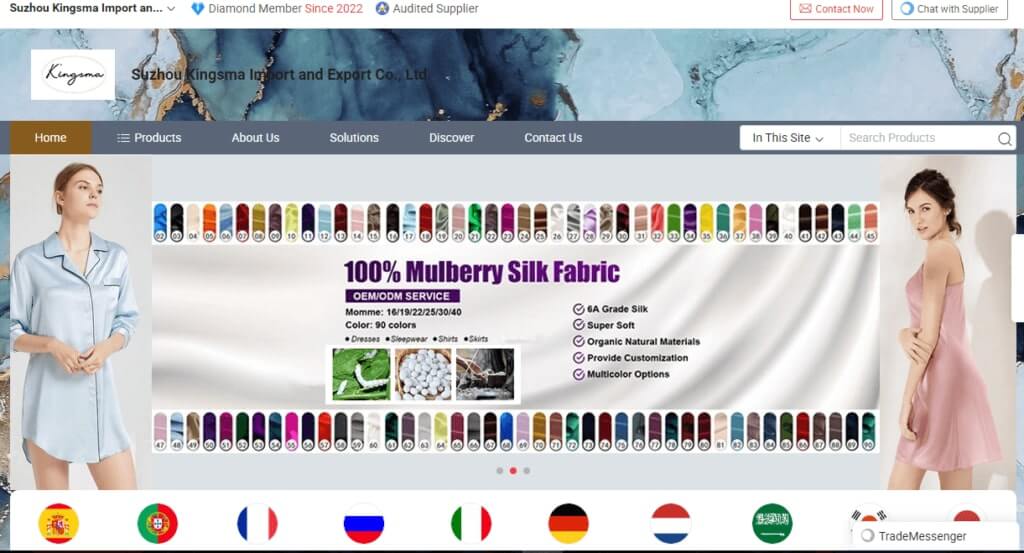This screenshot has height=553, width=1024.
Task: Click Organic Natural Materials check item
Action: 637,341
